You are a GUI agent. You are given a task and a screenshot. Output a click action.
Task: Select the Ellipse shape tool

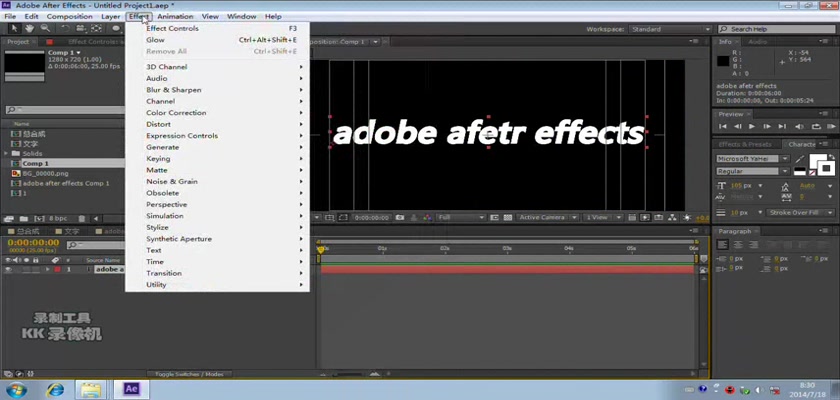(116, 29)
